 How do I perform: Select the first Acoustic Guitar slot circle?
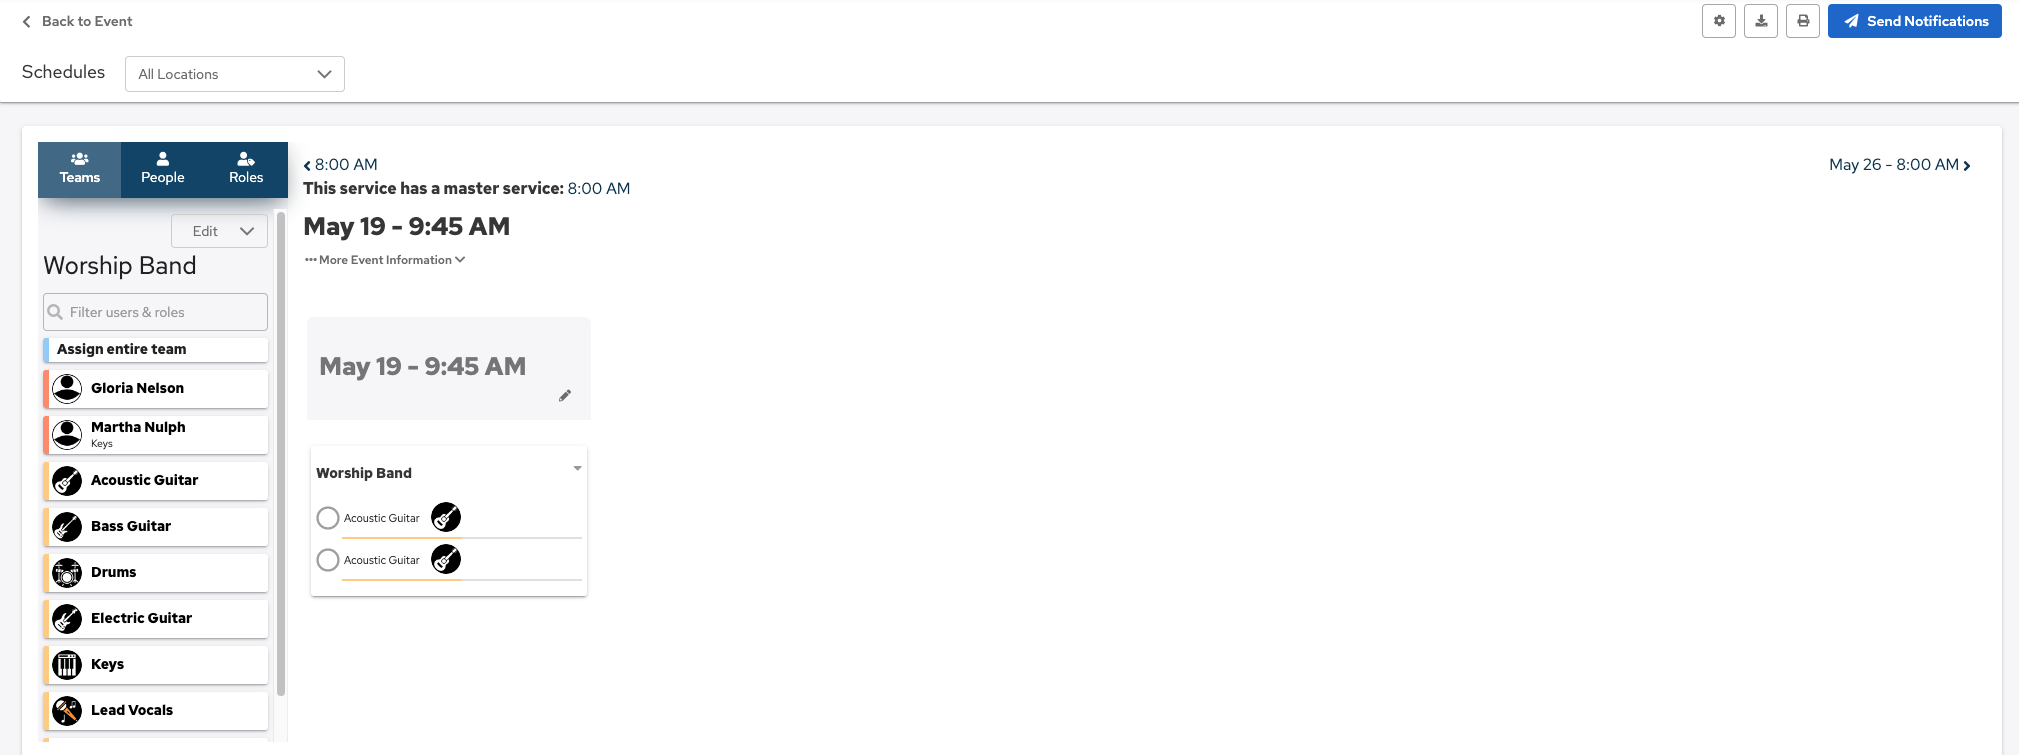[328, 518]
